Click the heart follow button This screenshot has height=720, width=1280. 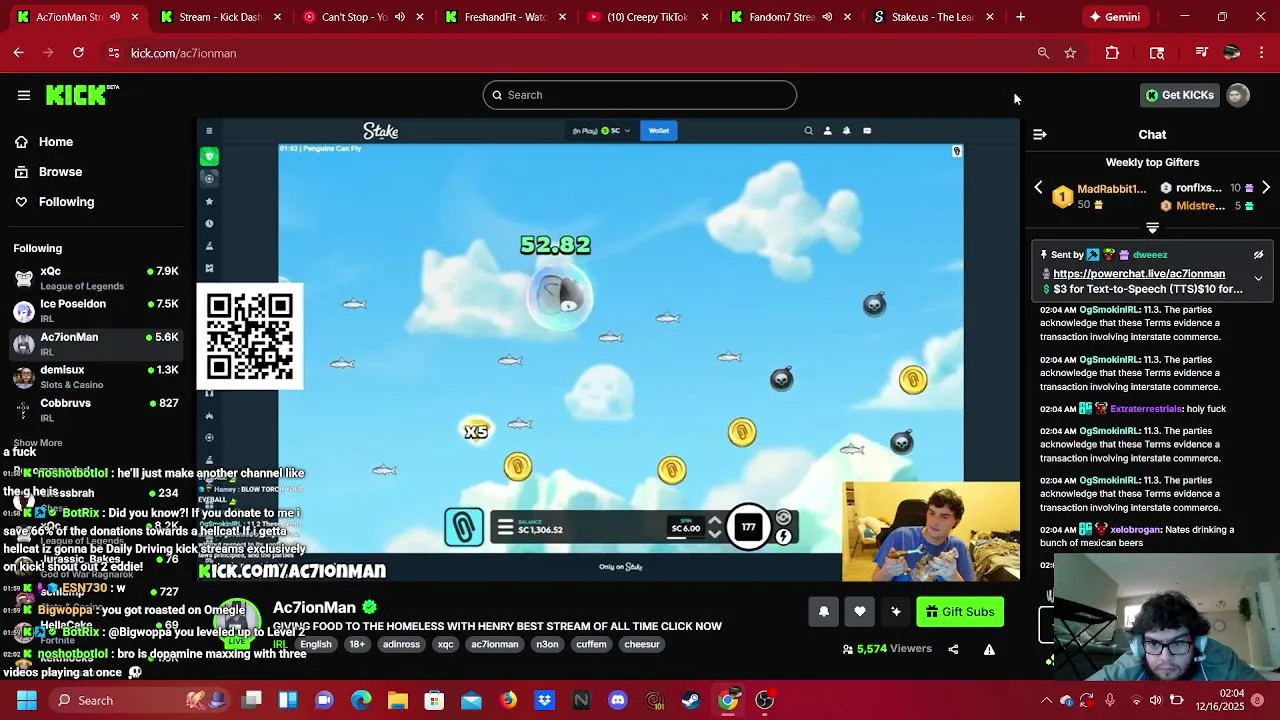coord(860,612)
